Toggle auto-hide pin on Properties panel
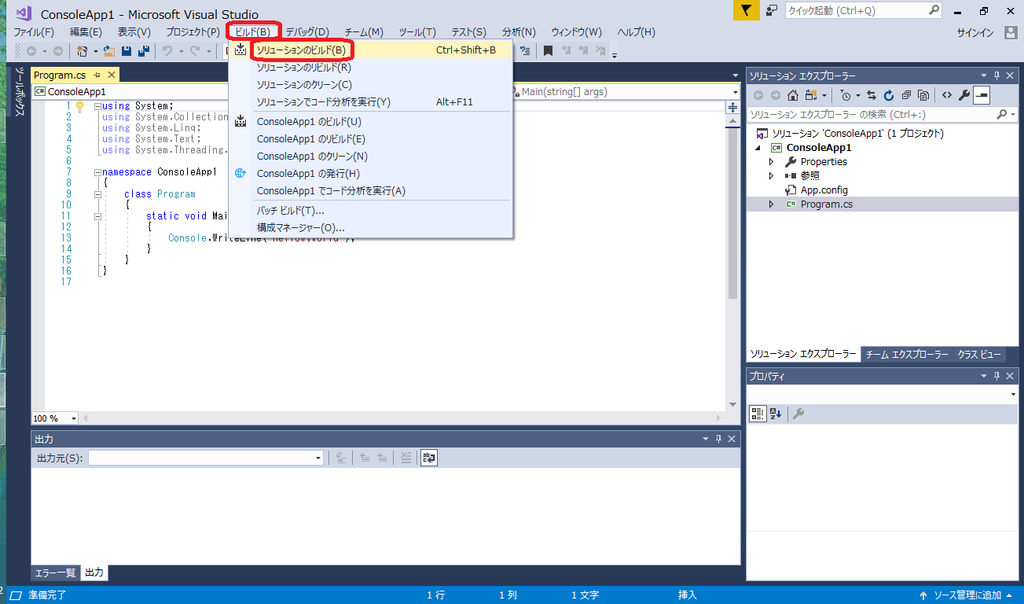Image resolution: width=1024 pixels, height=604 pixels. [x=997, y=376]
